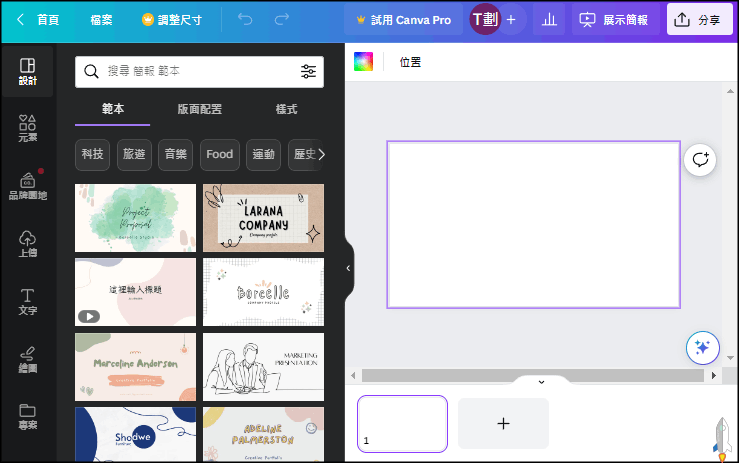
Task: Open the 專案 projects folder
Action: click(27, 416)
